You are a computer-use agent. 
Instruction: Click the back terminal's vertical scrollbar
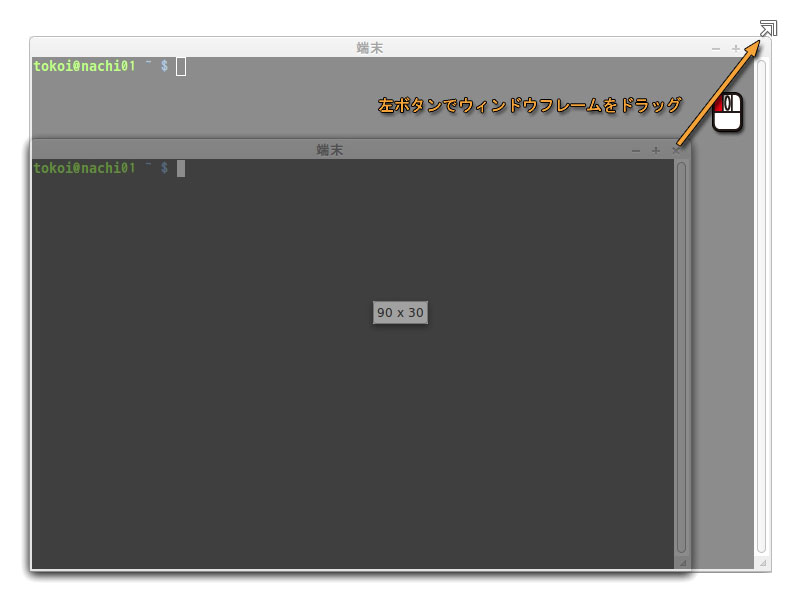pos(761,300)
